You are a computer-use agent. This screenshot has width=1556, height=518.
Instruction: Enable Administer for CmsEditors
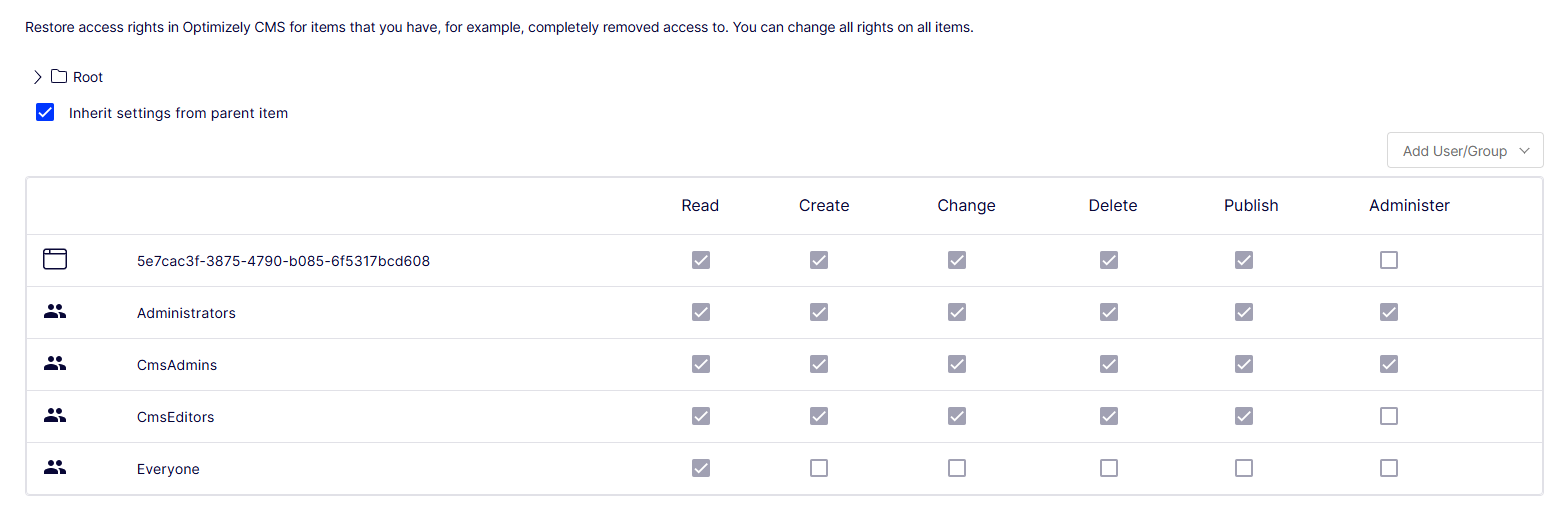[x=1388, y=416]
